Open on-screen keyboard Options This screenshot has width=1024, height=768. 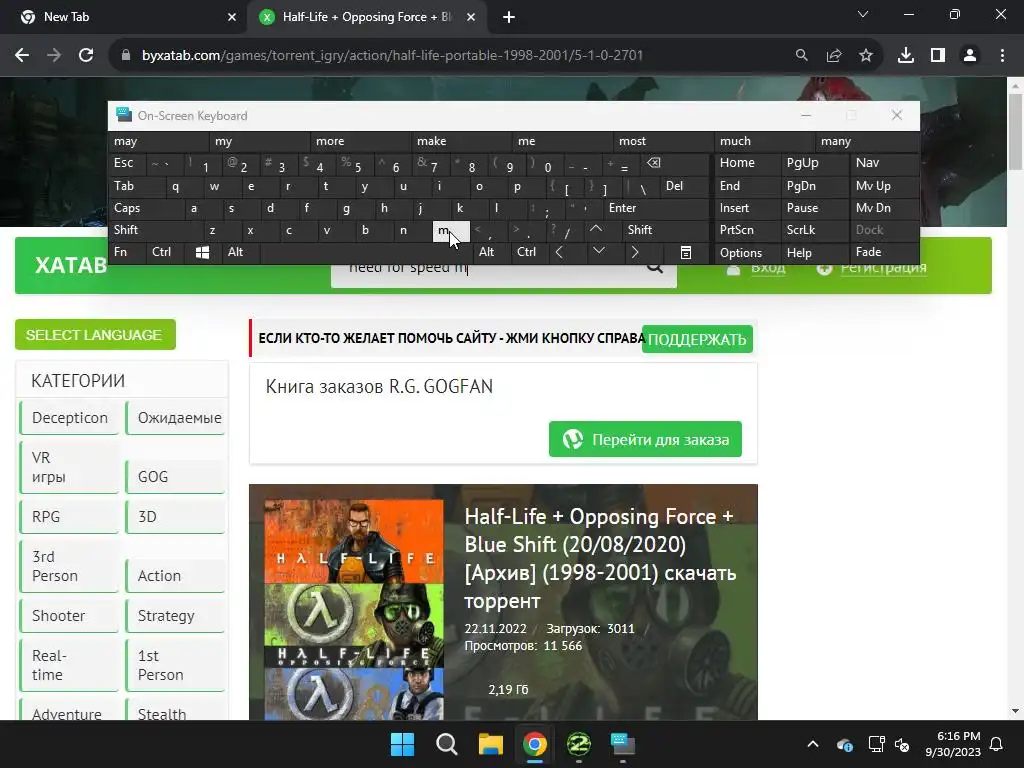tap(746, 253)
